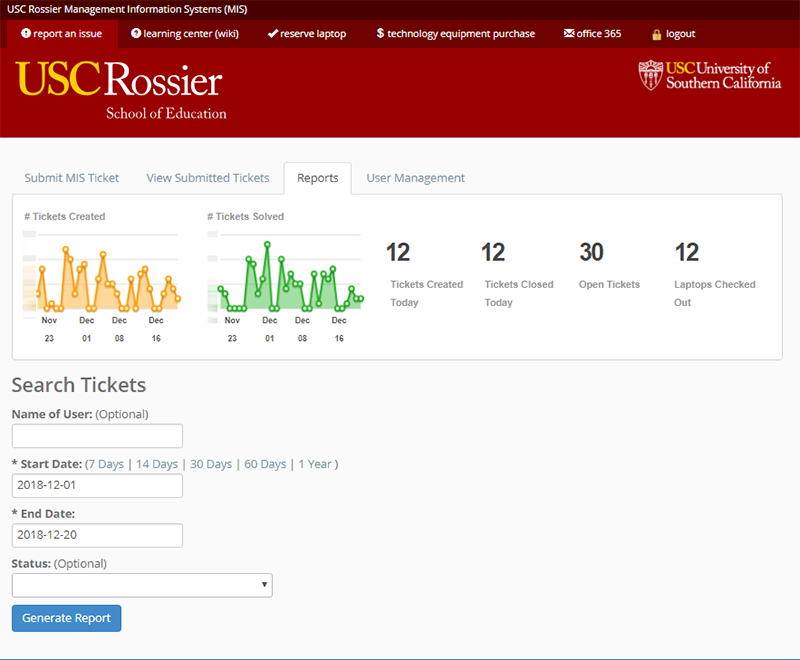The height and width of the screenshot is (660, 800).
Task: Switch to the Submit MIS Ticket tab
Action: pyautogui.click(x=72, y=178)
